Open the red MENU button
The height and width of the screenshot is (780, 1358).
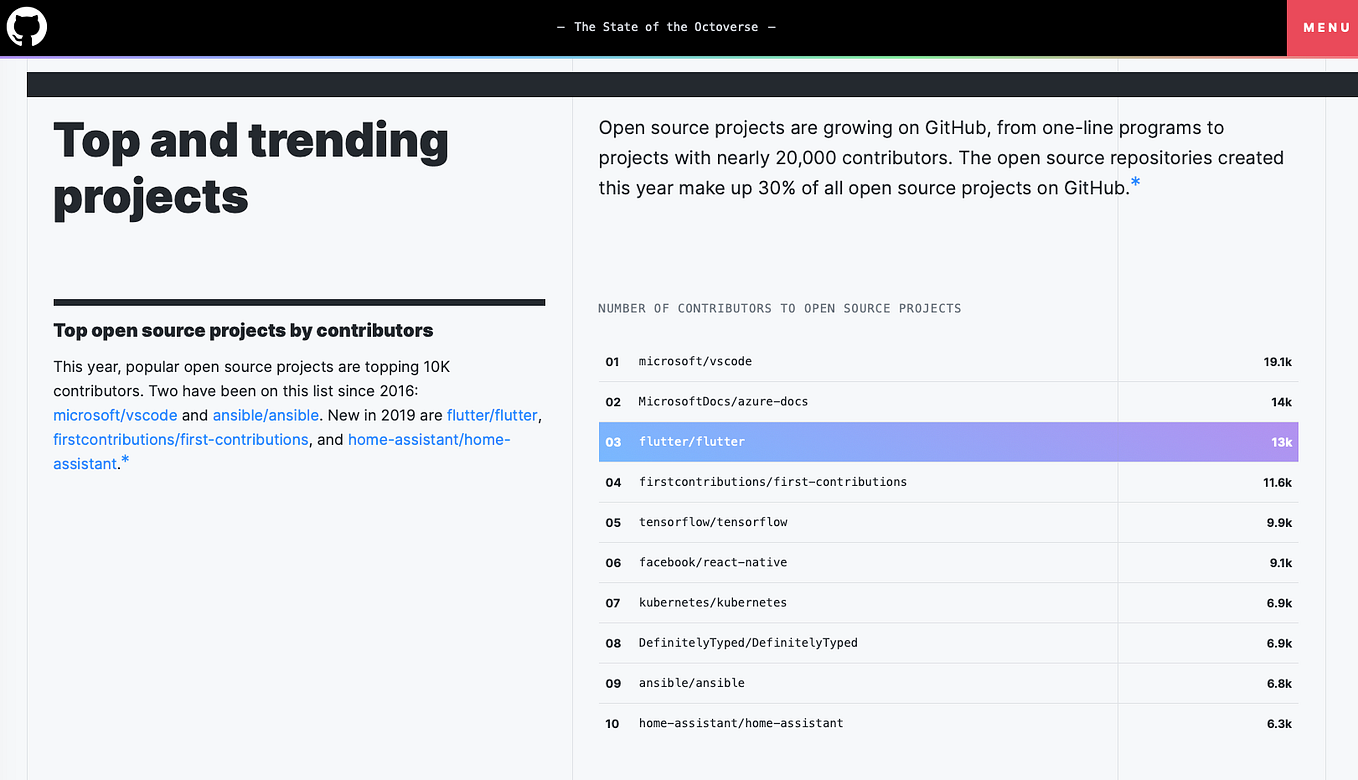pos(1326,27)
